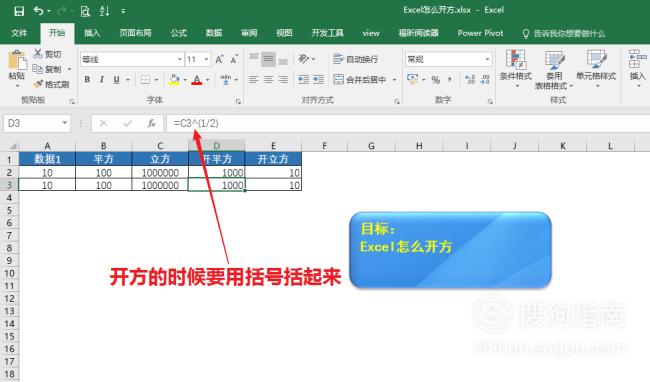650x382 pixels.
Task: Click the cell Borders icon
Action: coord(145,80)
